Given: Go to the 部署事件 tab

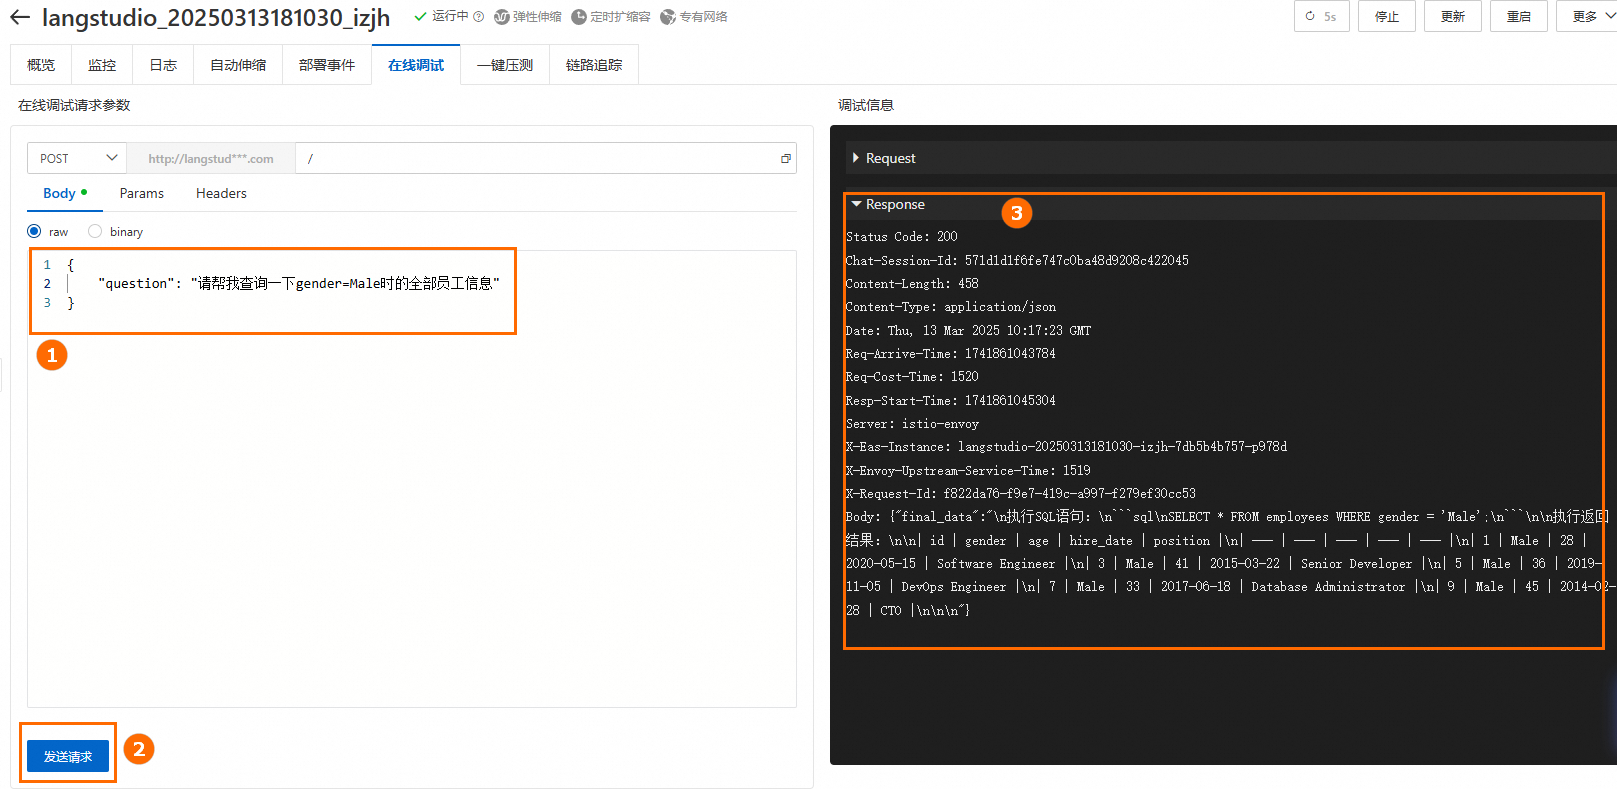Looking at the screenshot, I should point(327,65).
